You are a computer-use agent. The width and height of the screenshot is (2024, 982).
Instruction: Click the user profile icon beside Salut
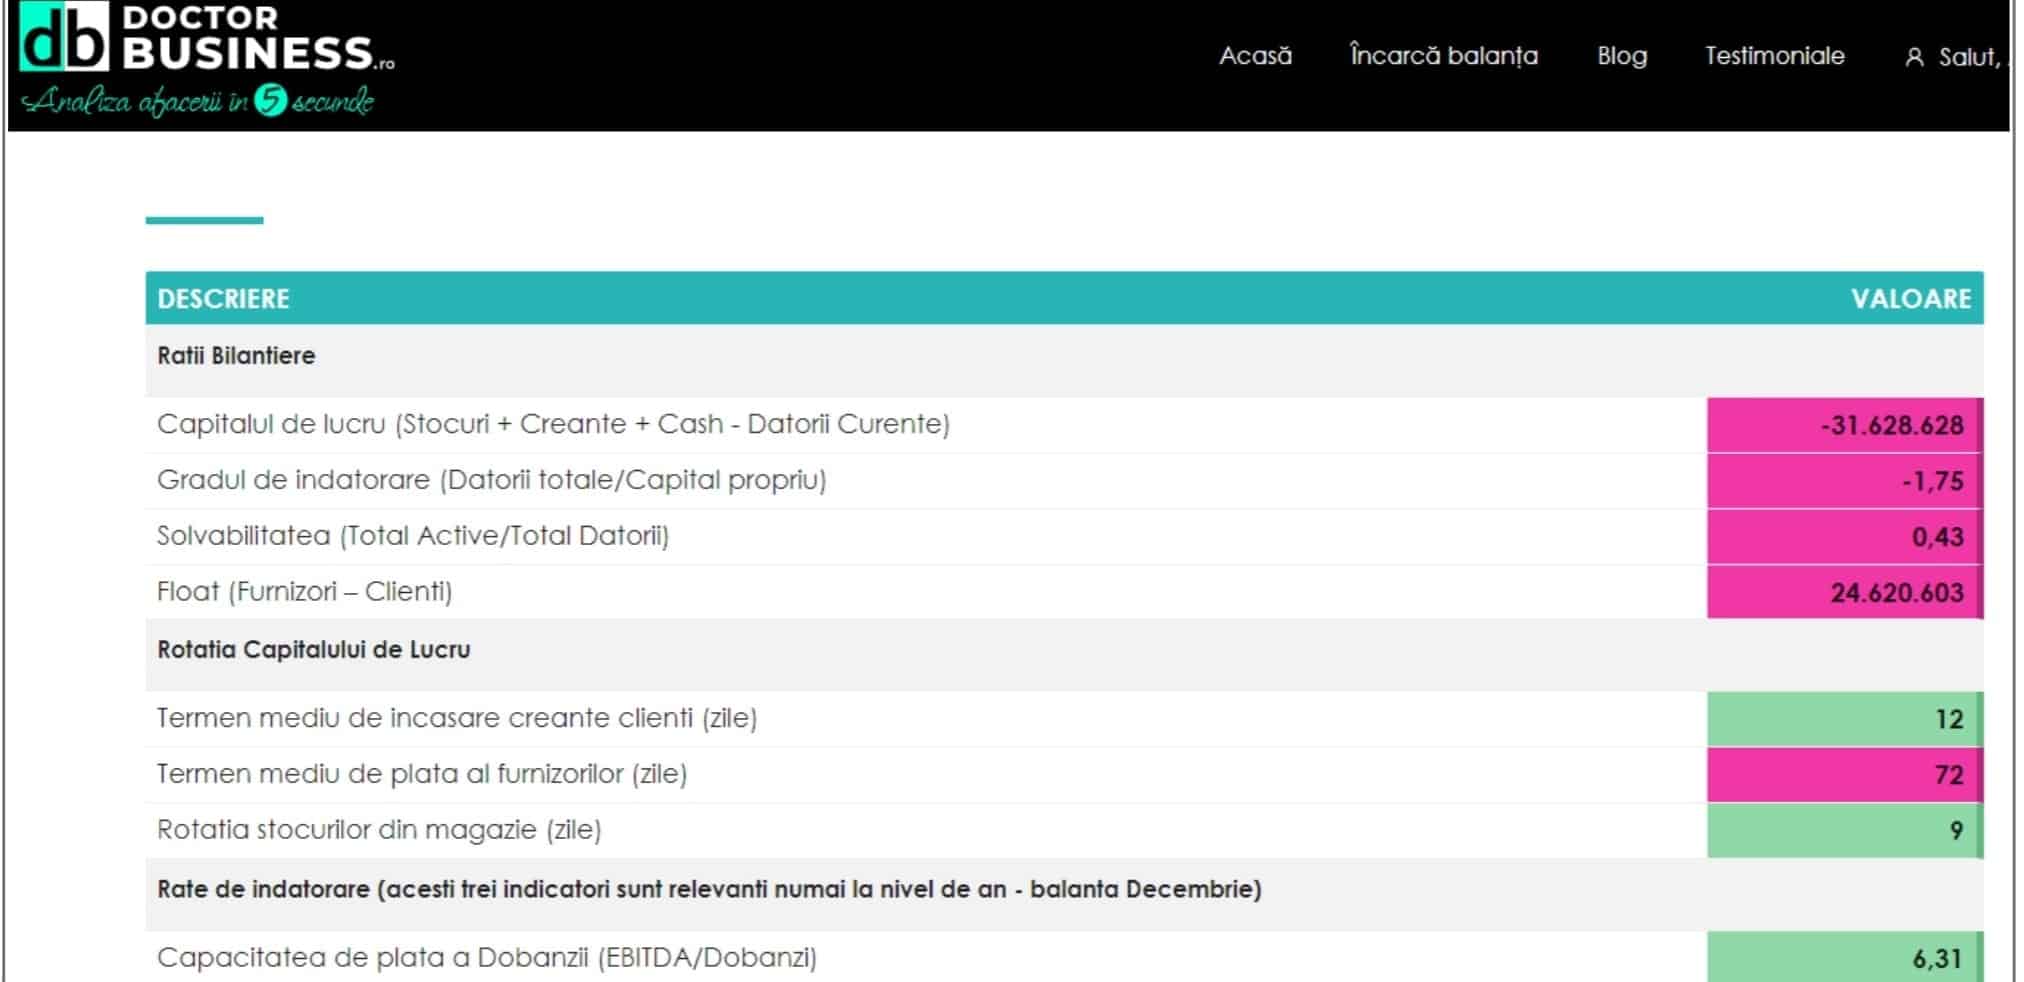tap(1913, 58)
